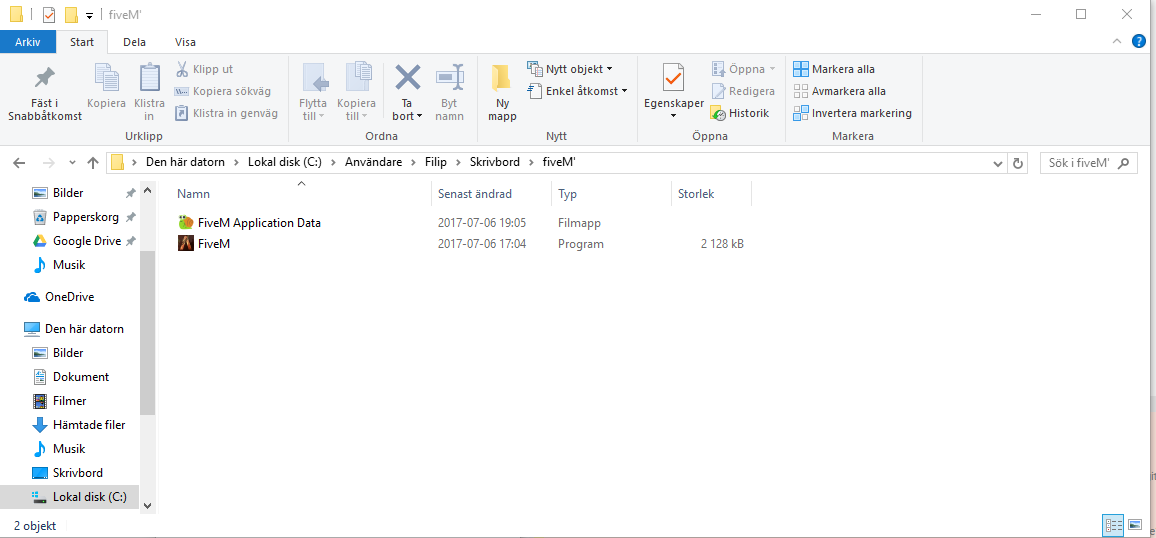
Task: Open the Flytta till dropdown
Action: click(313, 94)
